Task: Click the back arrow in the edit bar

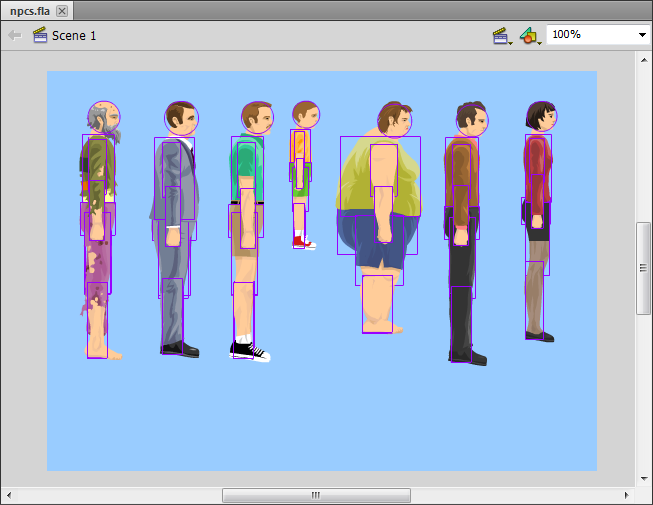Action: [x=15, y=35]
